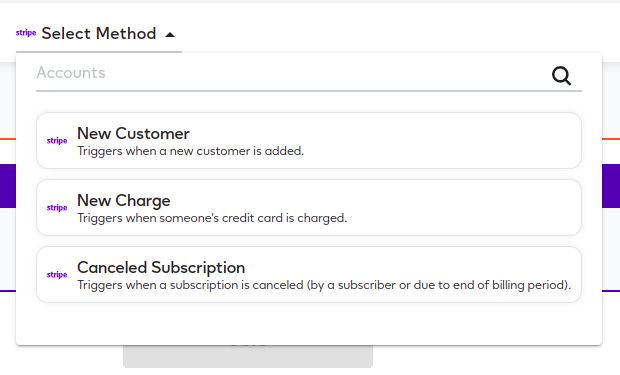Click the Stripe icon in New Charge row

pyautogui.click(x=57, y=208)
